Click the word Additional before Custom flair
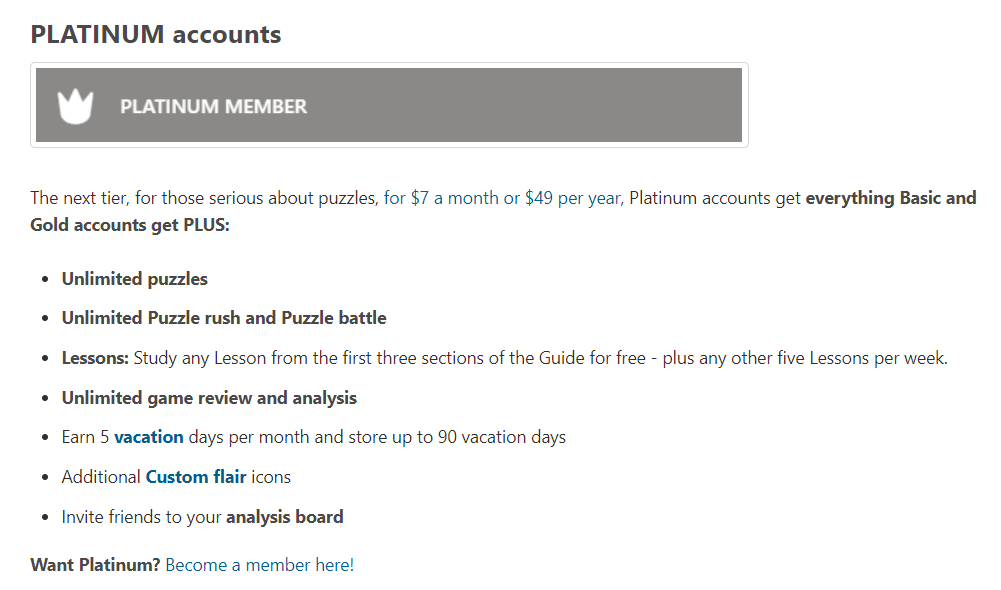This screenshot has height=590, width=1001. [x=100, y=477]
